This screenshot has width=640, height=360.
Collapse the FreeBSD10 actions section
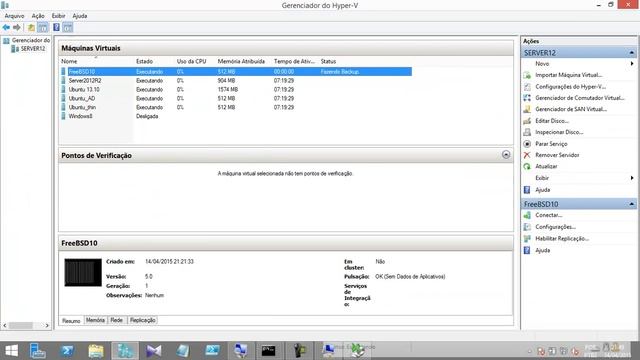[x=631, y=204]
